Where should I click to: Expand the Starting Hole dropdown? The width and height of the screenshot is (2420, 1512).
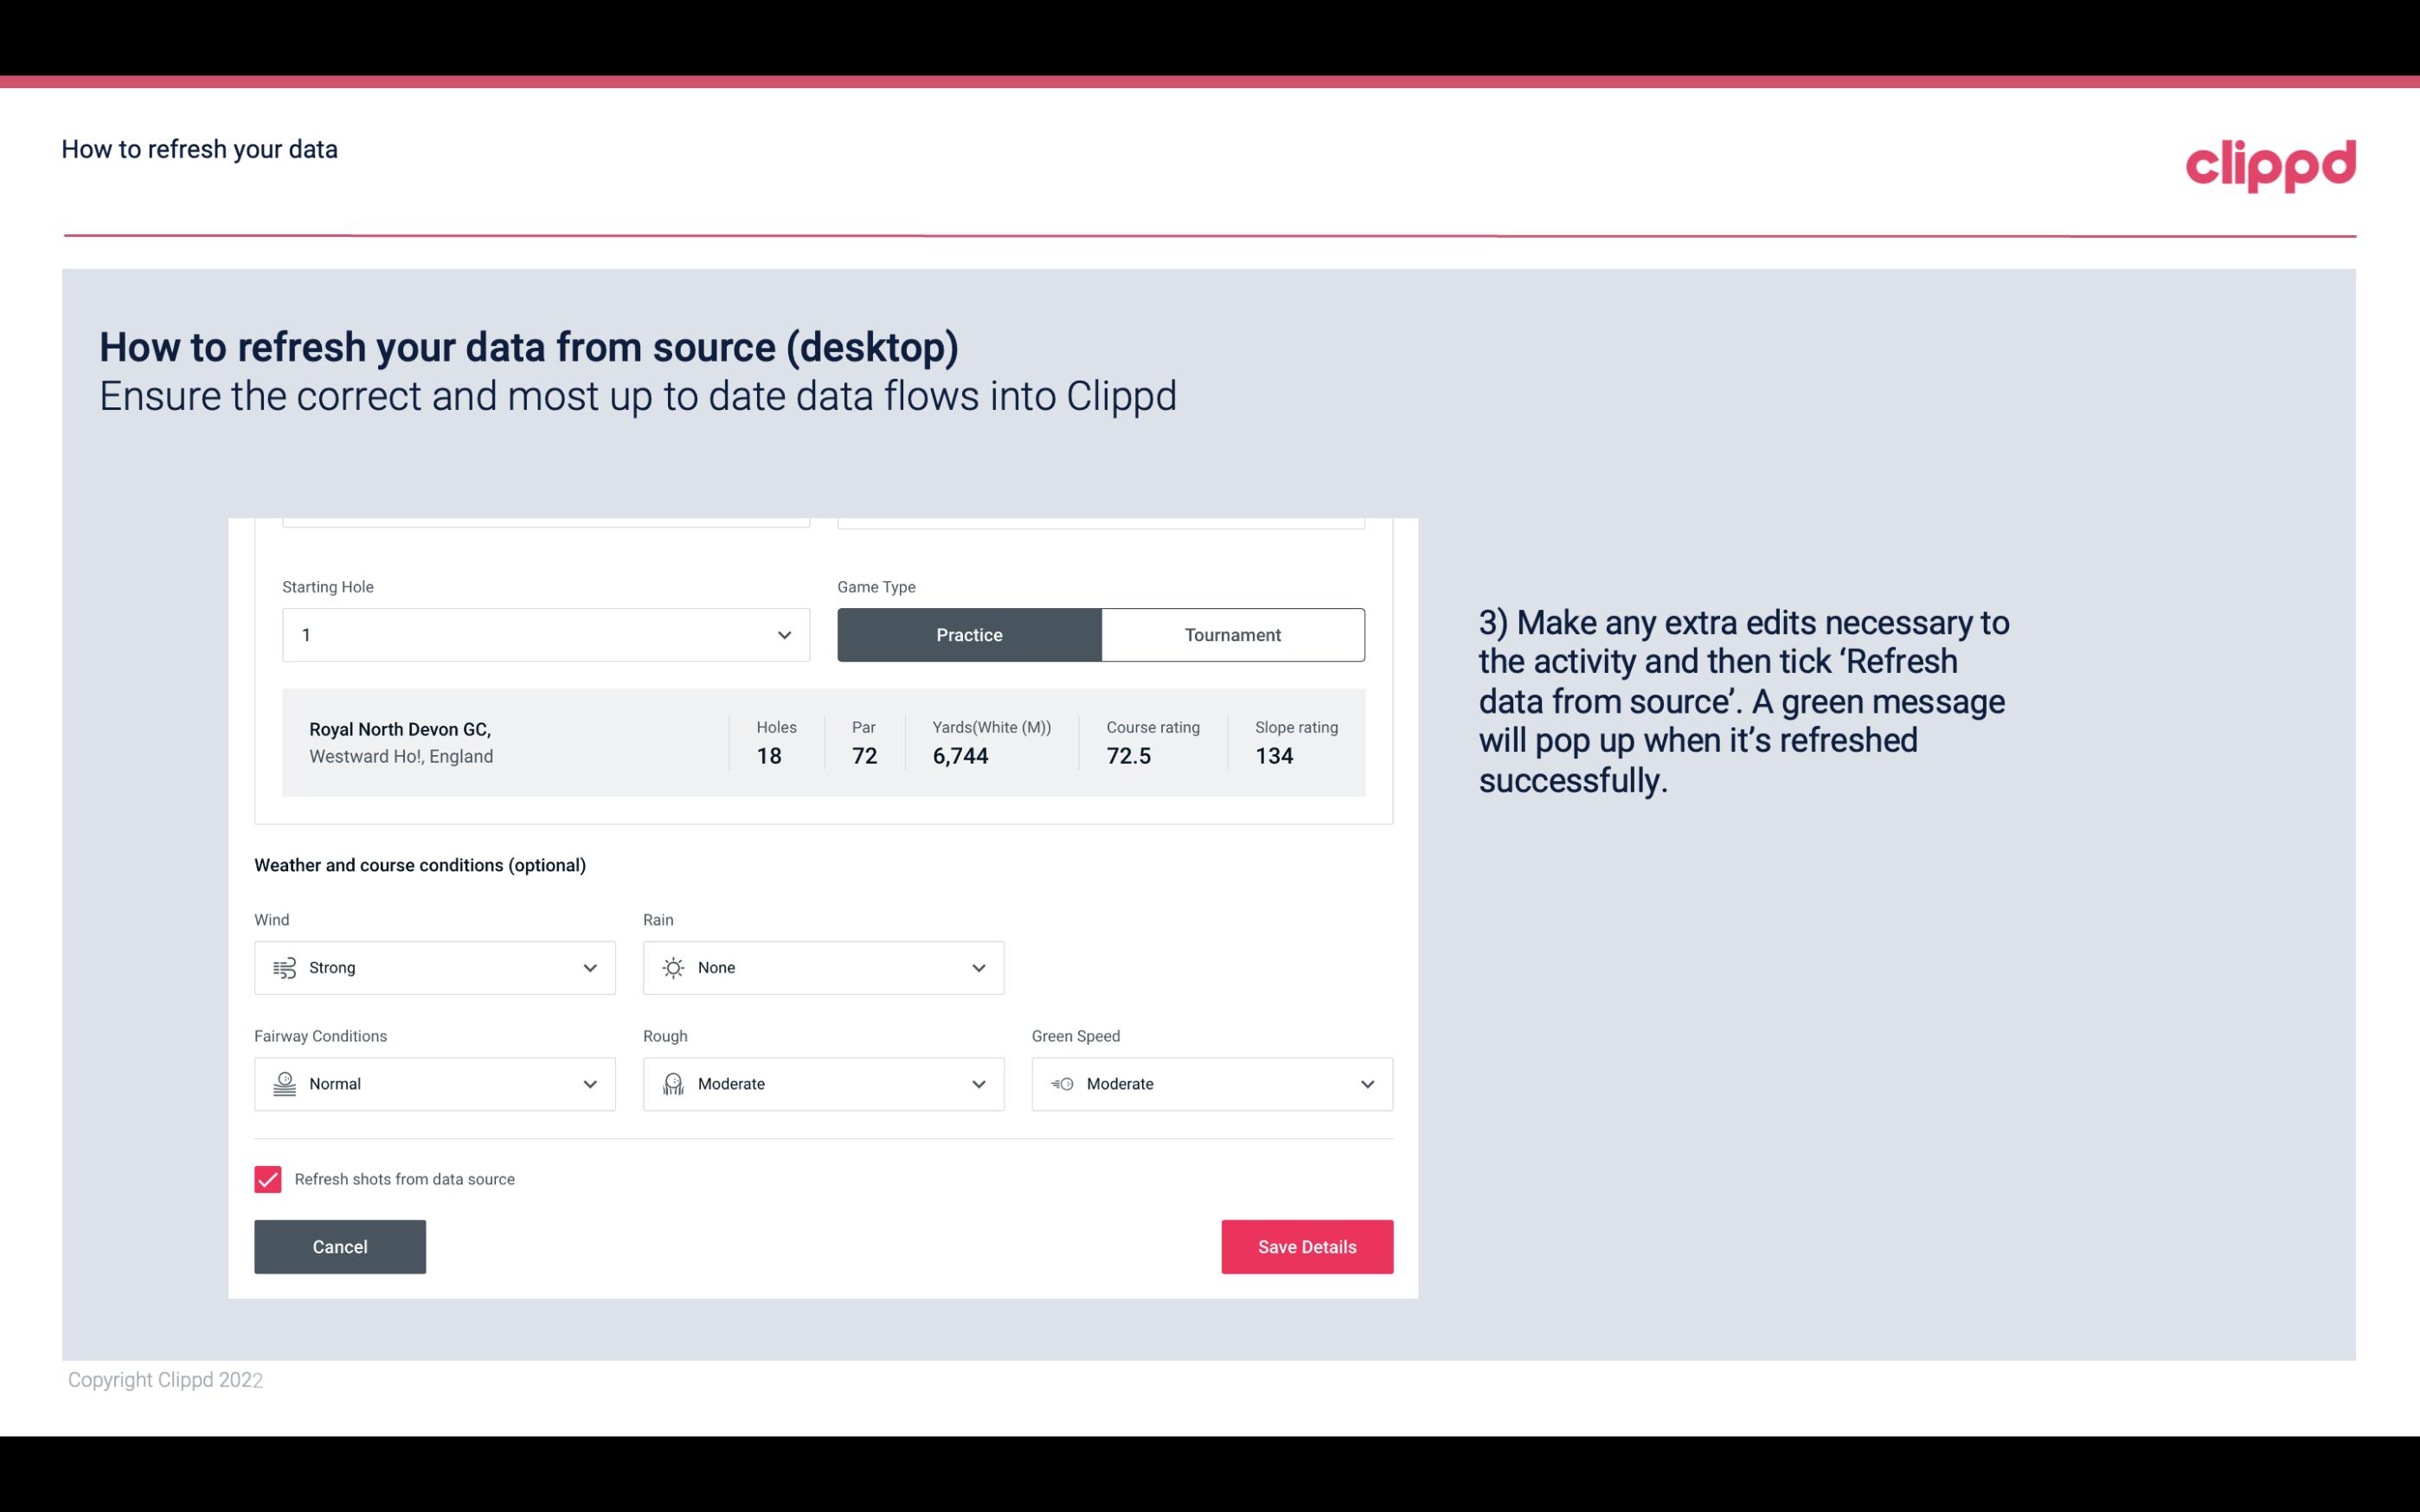coord(782,634)
